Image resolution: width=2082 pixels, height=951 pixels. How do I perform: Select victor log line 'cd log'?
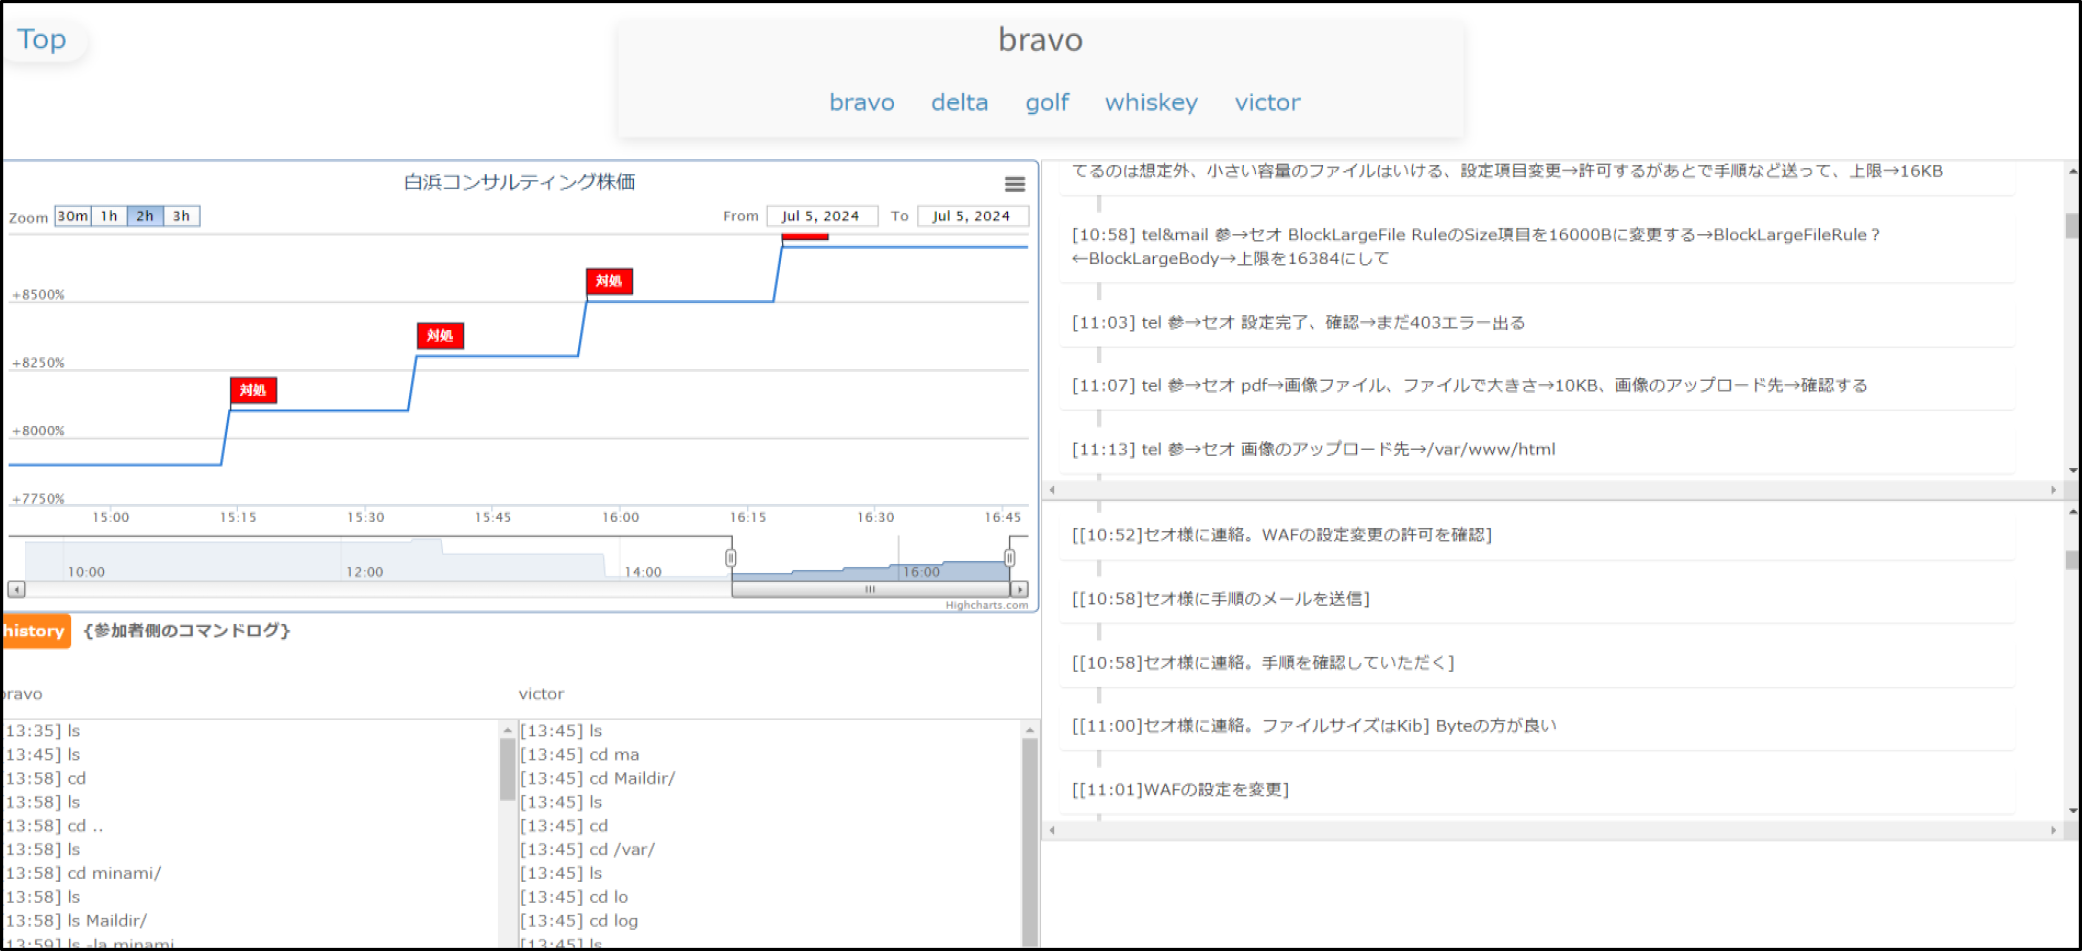(x=579, y=920)
